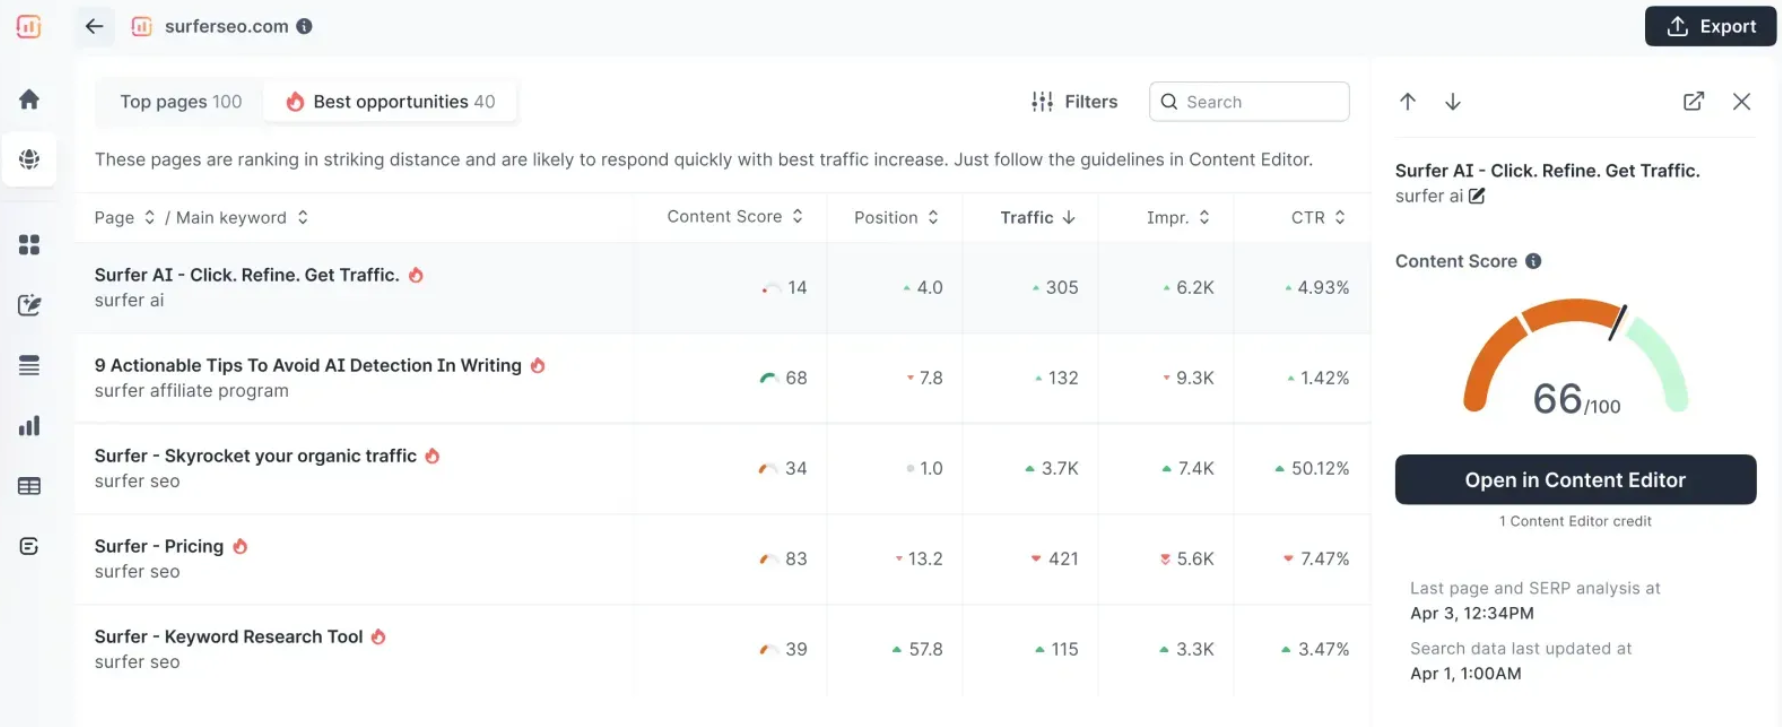1782x727 pixels.
Task: Click the info icon next to surferseo.com
Action: (304, 27)
